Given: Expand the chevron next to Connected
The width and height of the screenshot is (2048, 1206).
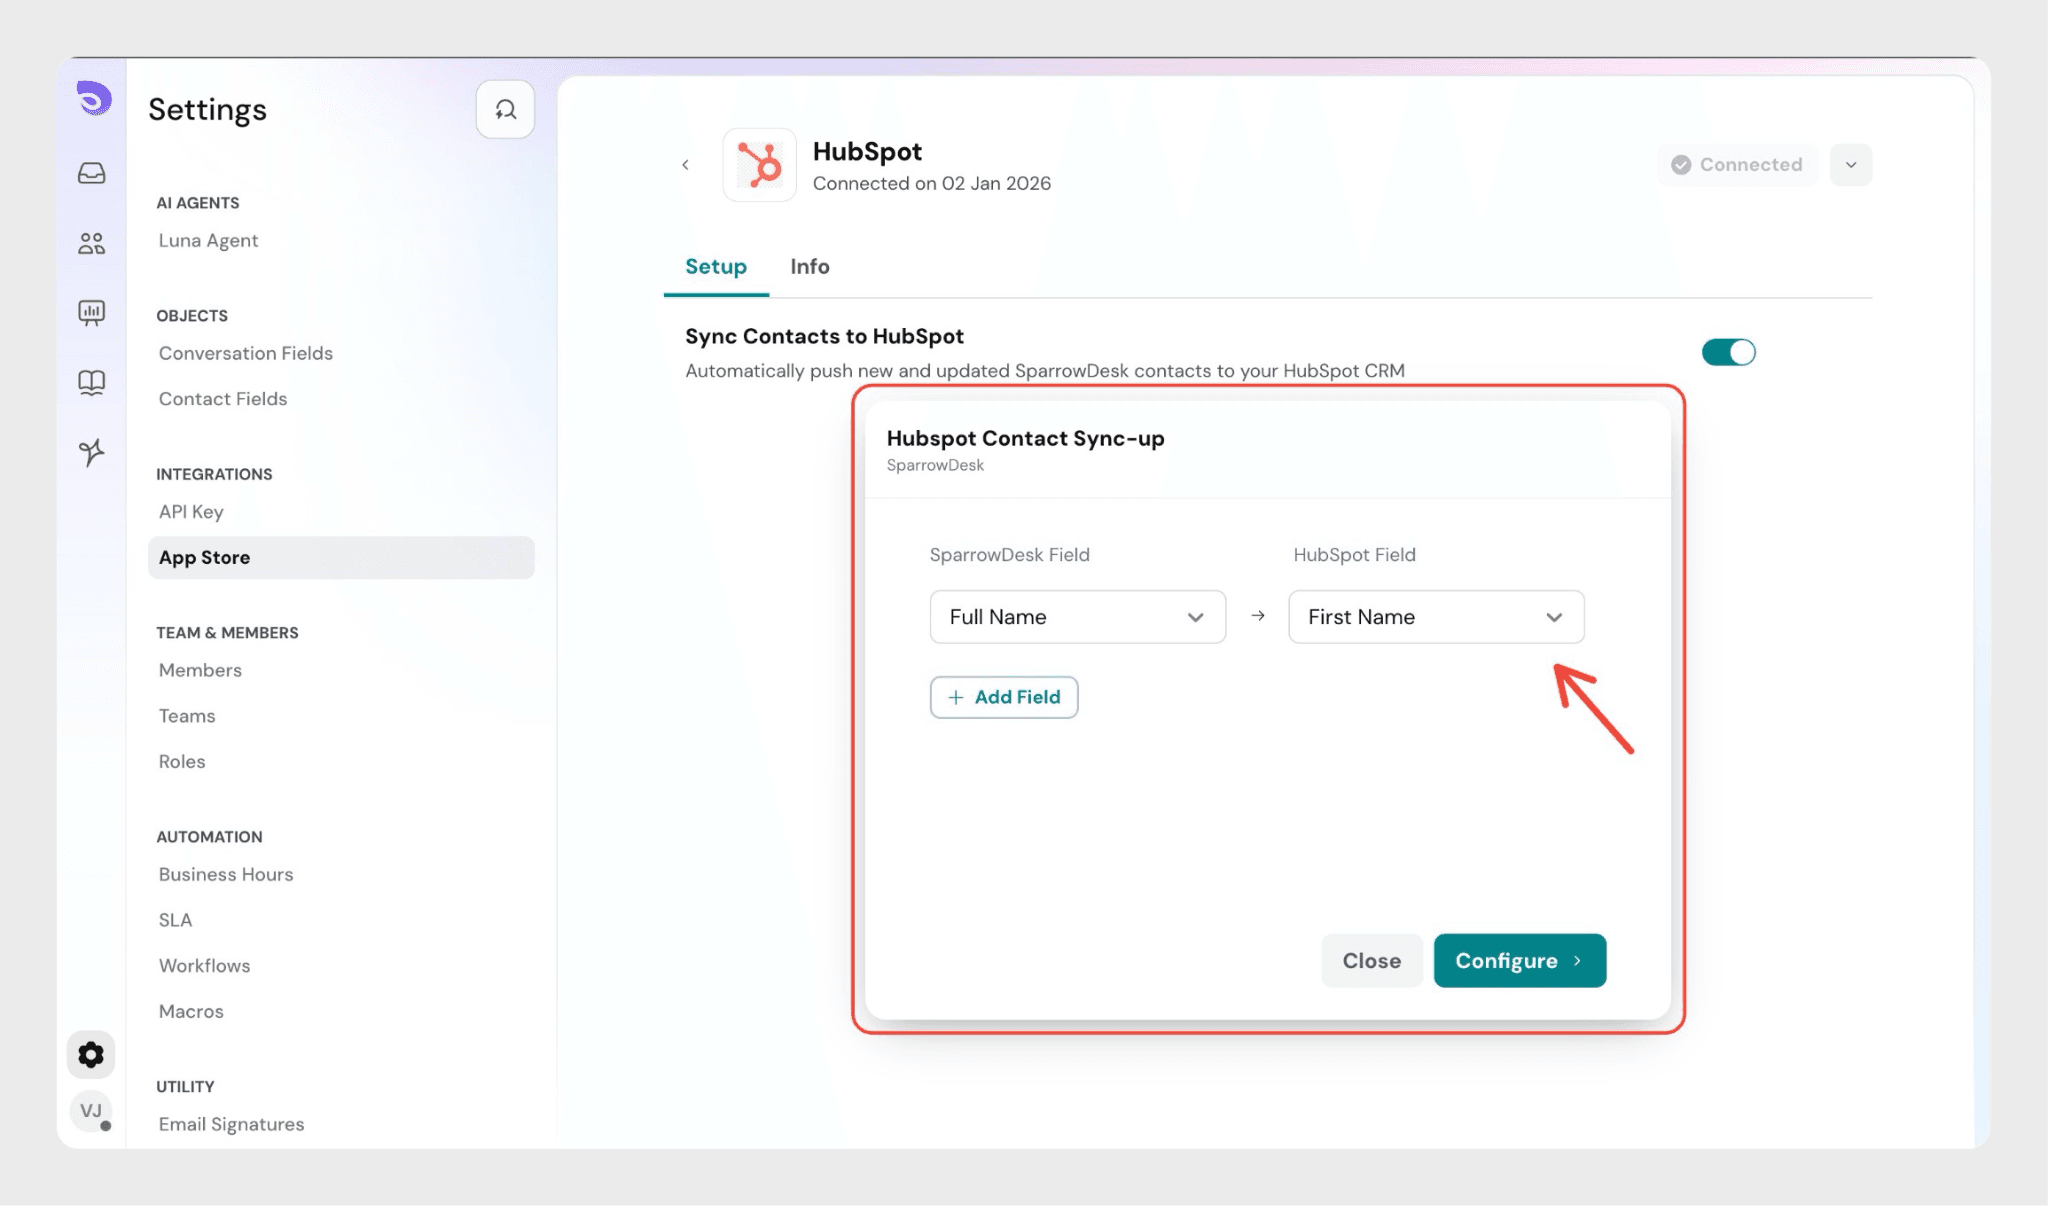Looking at the screenshot, I should [x=1850, y=165].
